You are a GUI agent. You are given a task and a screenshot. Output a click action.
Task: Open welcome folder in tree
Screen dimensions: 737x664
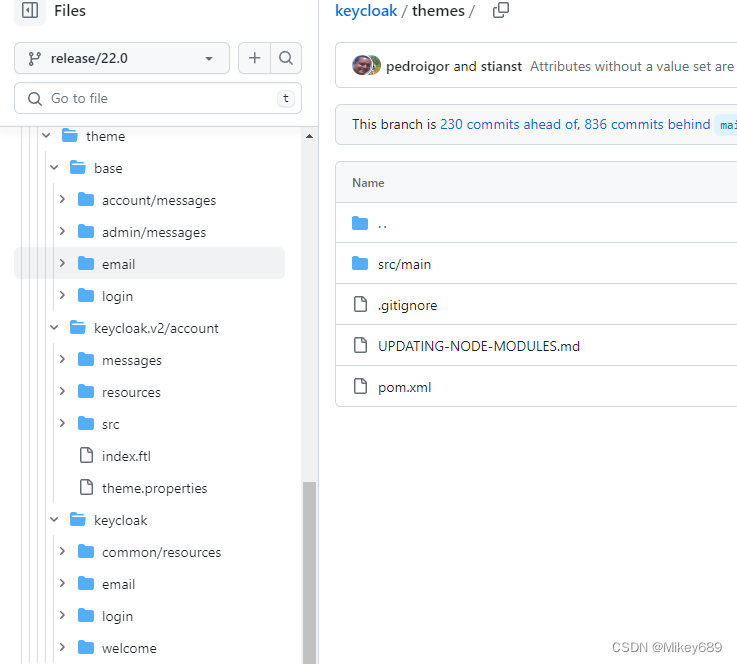tap(129, 648)
